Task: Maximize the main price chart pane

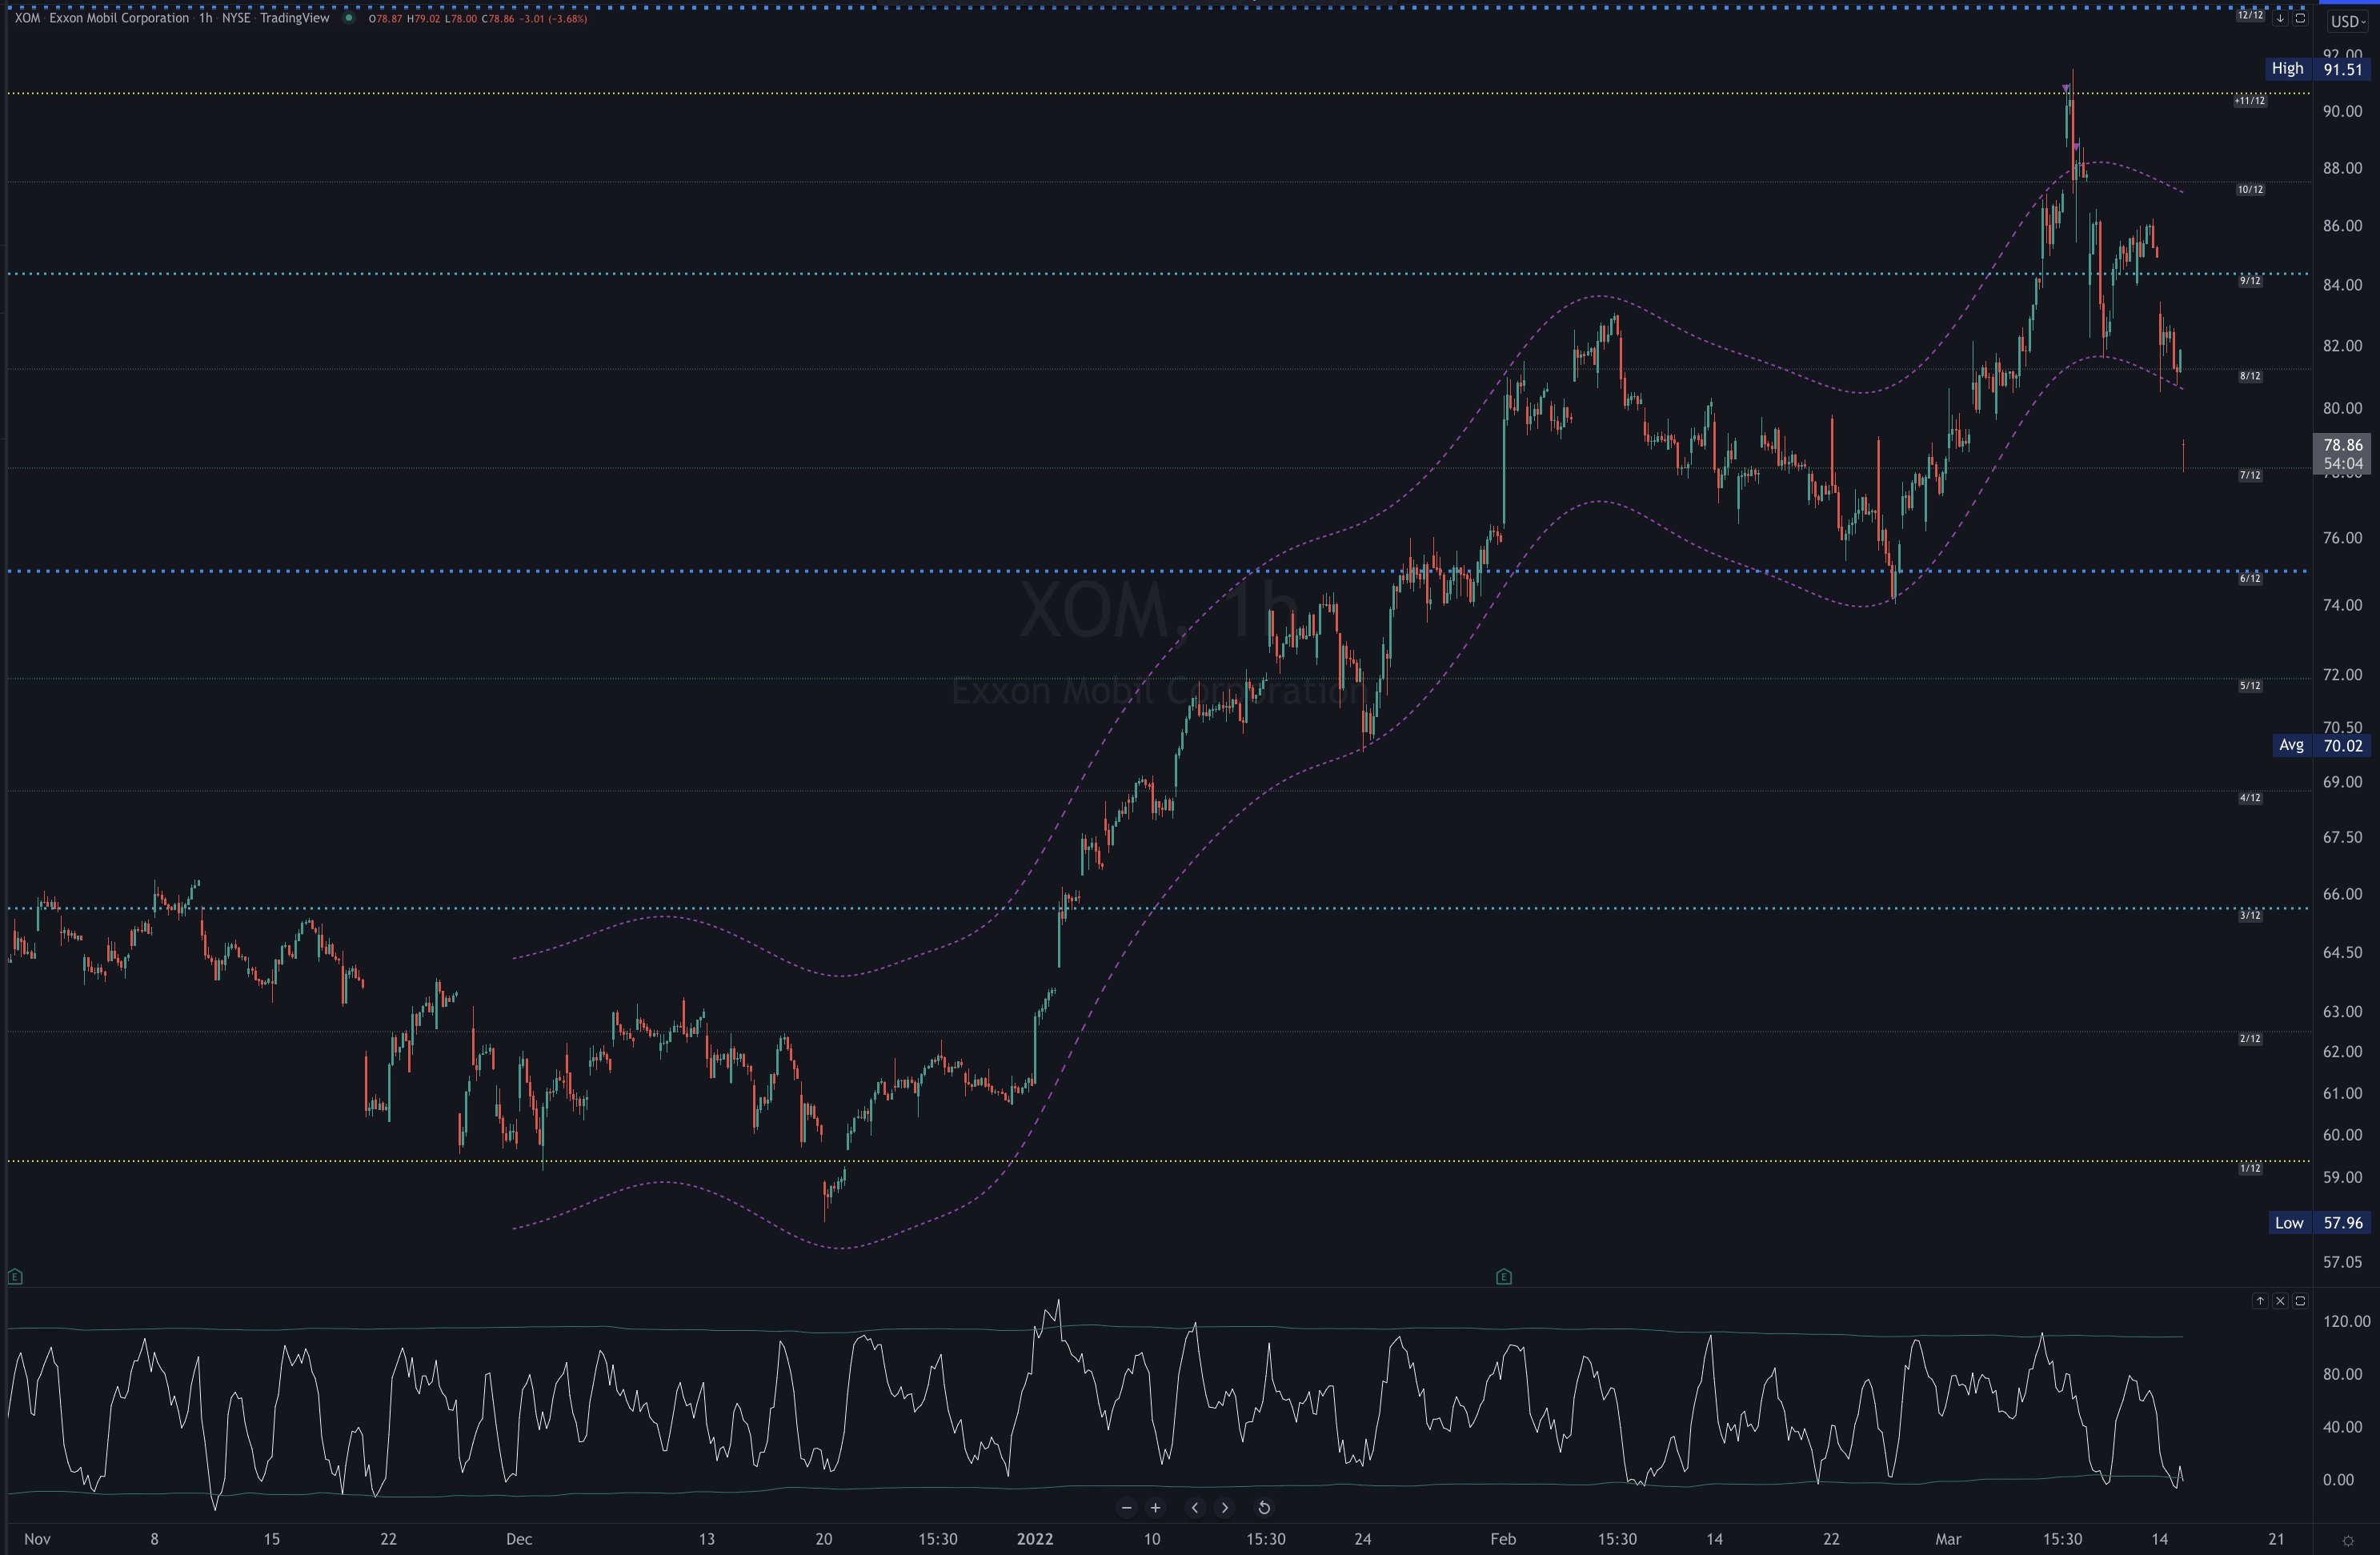Action: tap(2300, 18)
